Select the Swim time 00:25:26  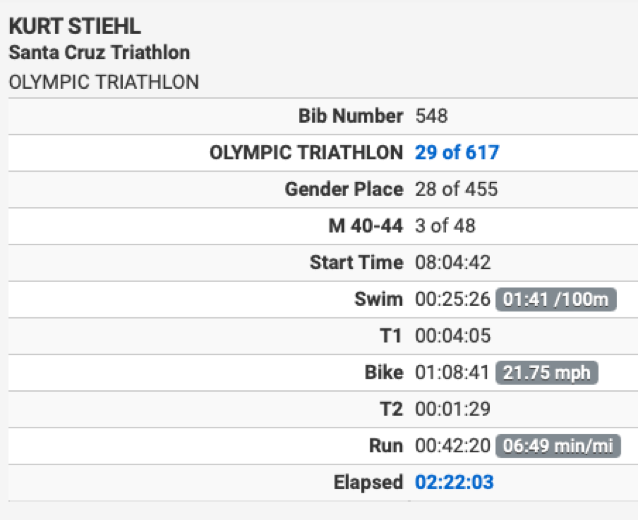[453, 299]
